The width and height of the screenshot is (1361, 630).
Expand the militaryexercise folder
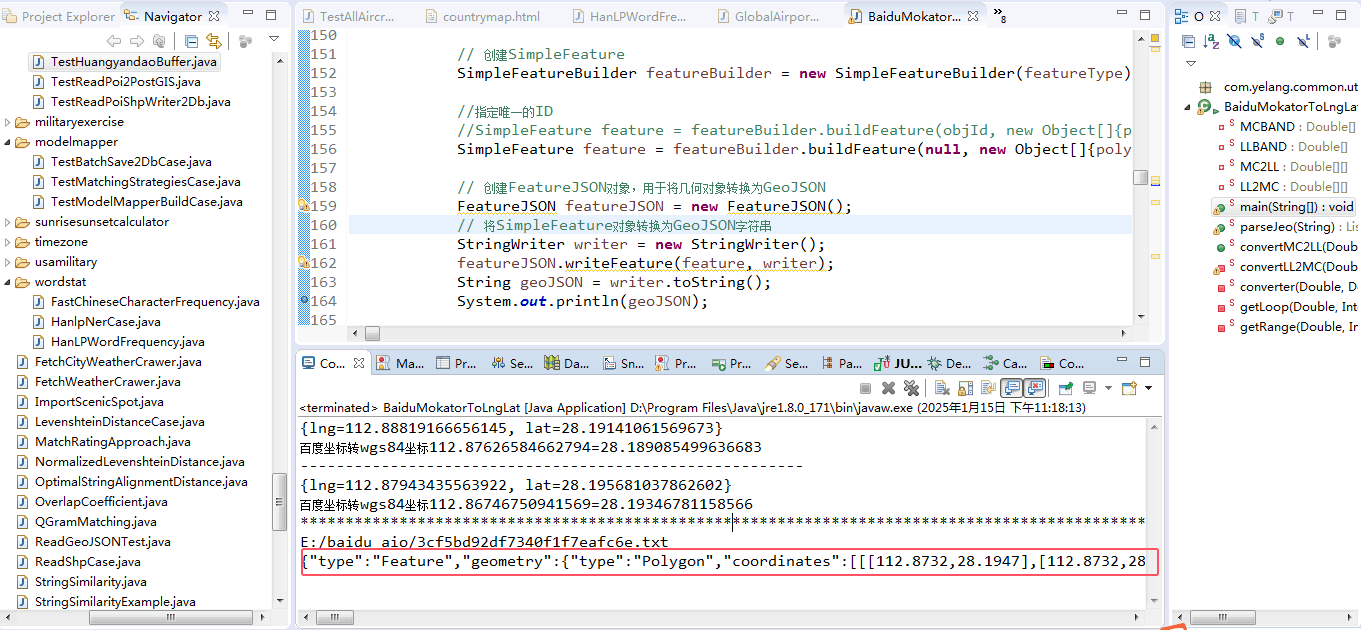[x=9, y=122]
